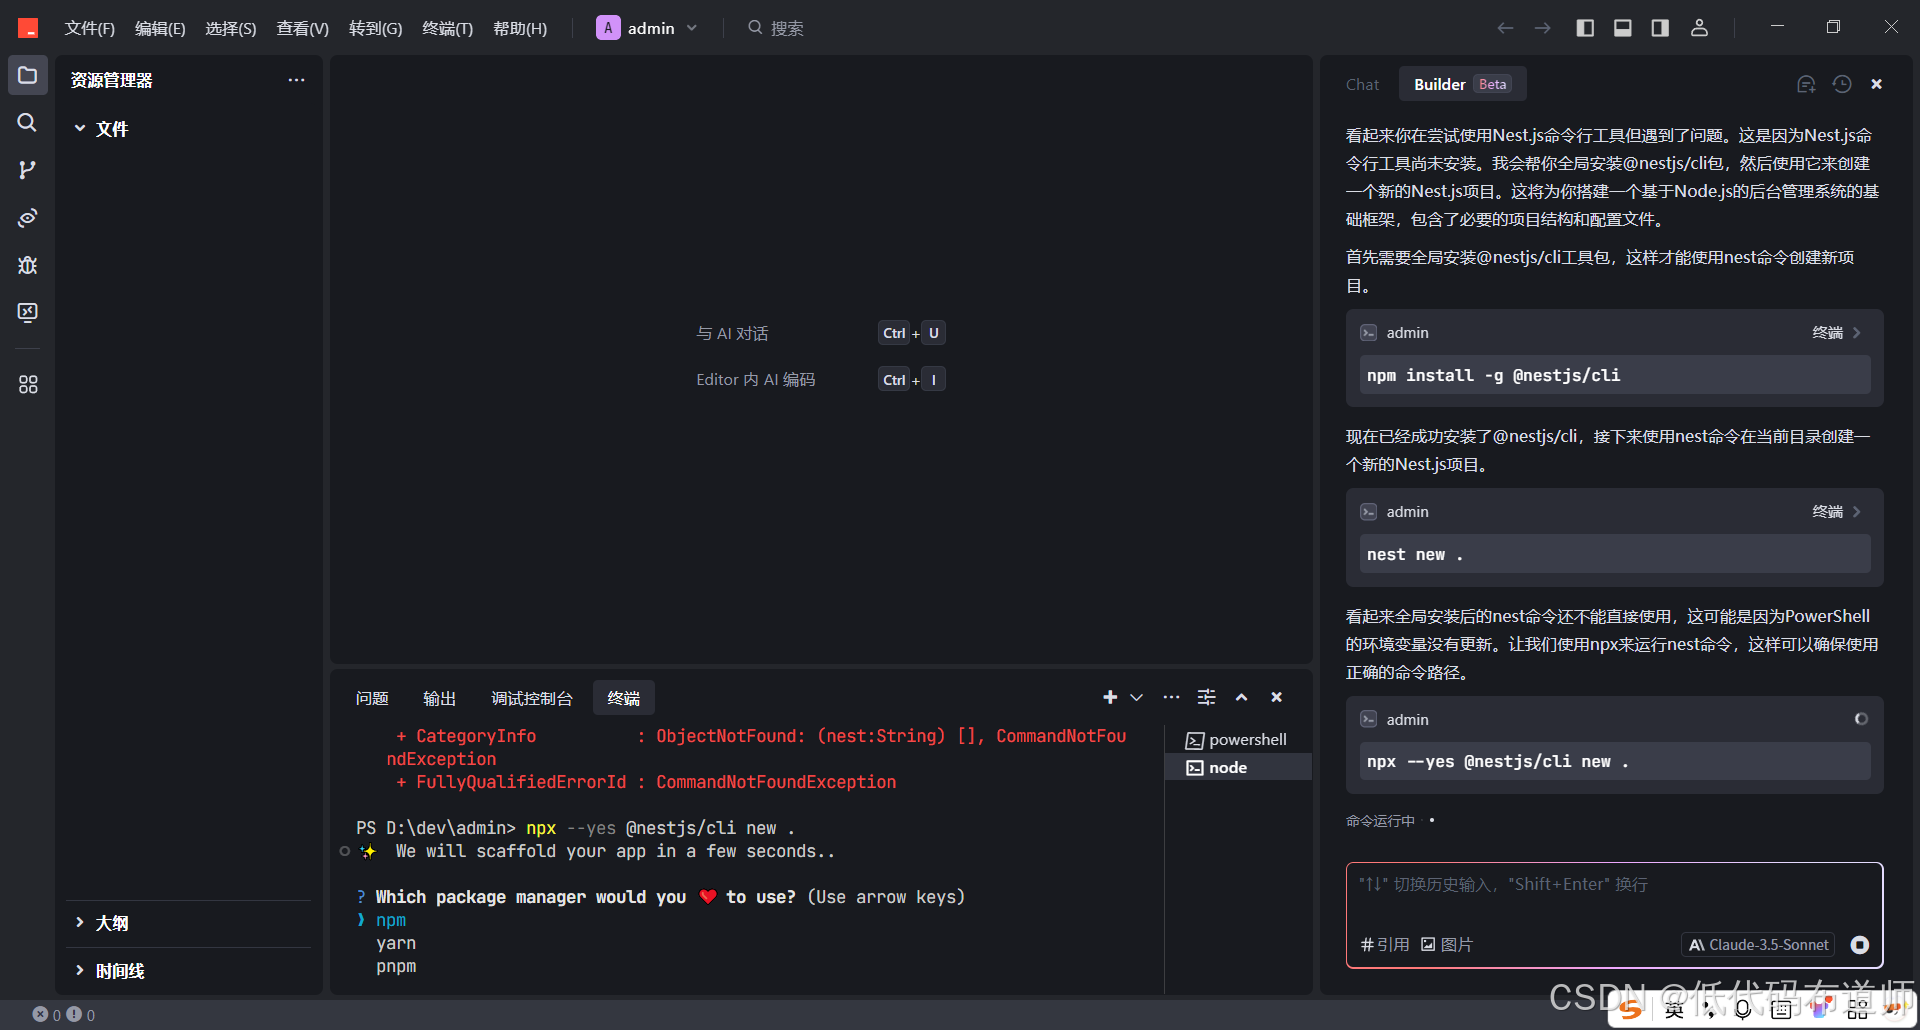Open the 问题 problems tab
This screenshot has height=1030, width=1920.
coord(372,698)
